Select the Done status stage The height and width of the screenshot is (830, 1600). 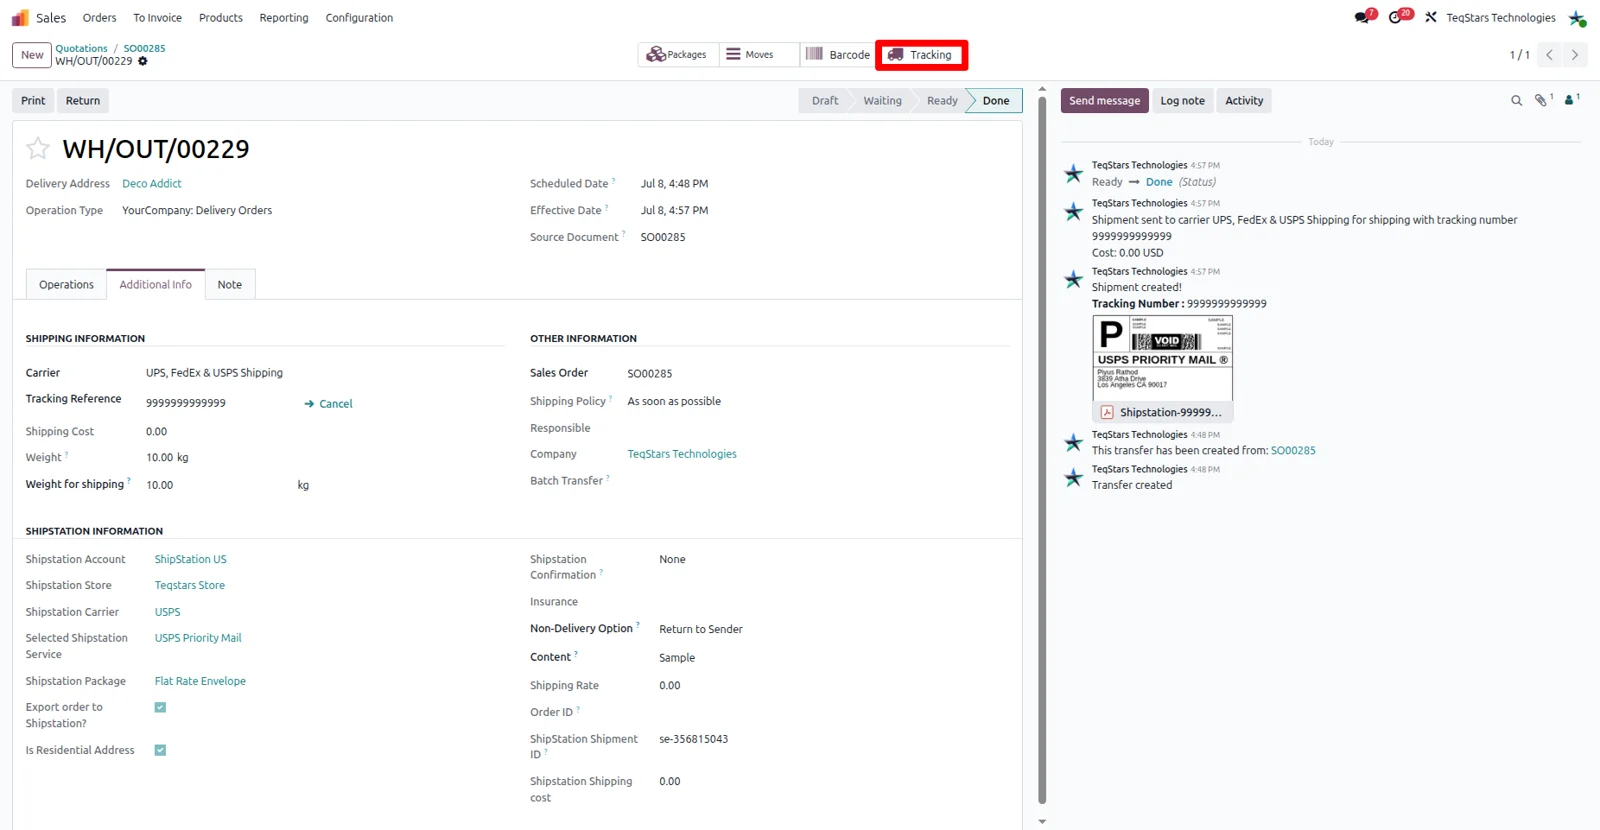click(996, 100)
